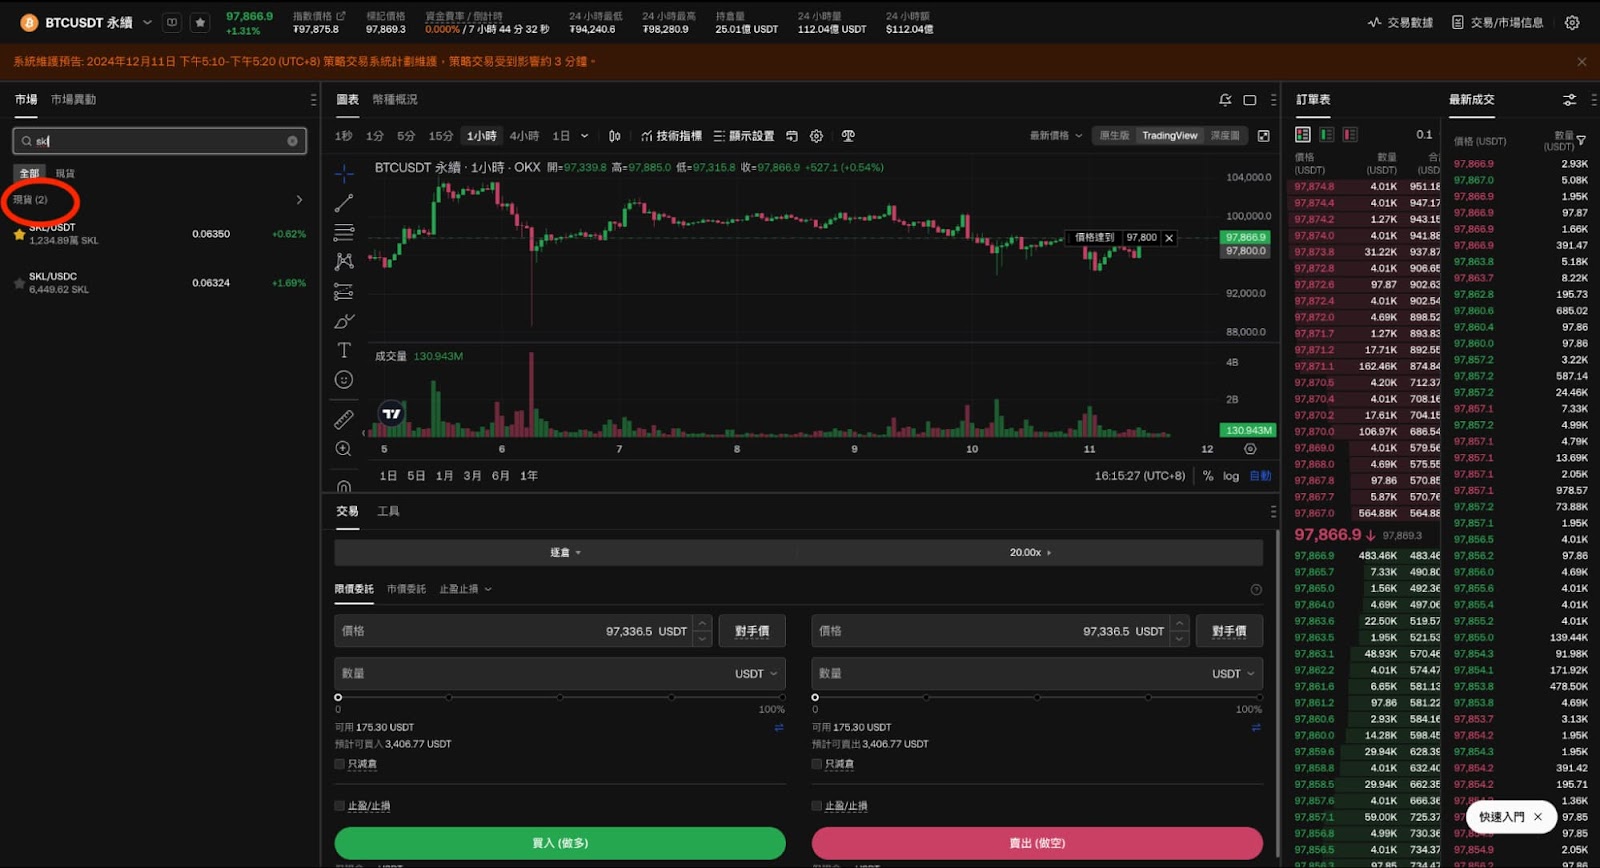The height and width of the screenshot is (868, 1600).
Task: Open top-right settings gear icon
Action: pyautogui.click(x=1572, y=22)
